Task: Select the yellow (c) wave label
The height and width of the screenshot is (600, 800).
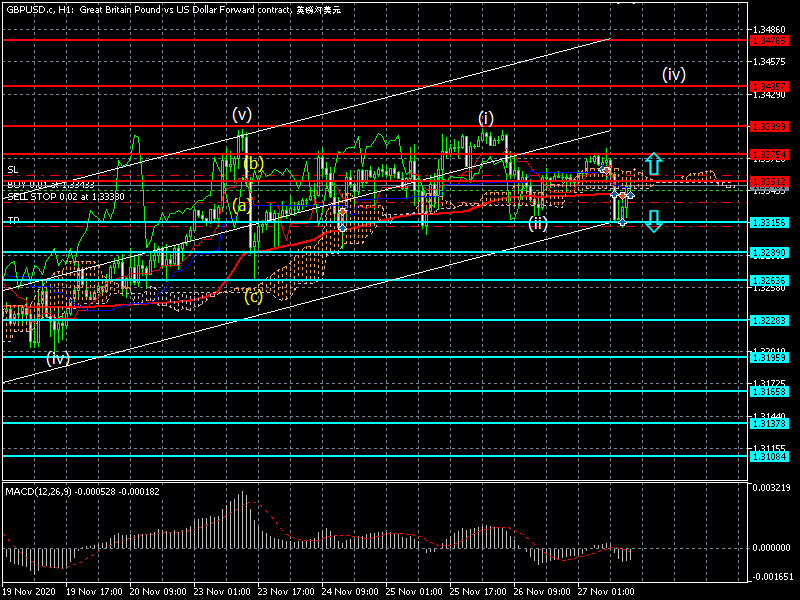Action: 253,295
